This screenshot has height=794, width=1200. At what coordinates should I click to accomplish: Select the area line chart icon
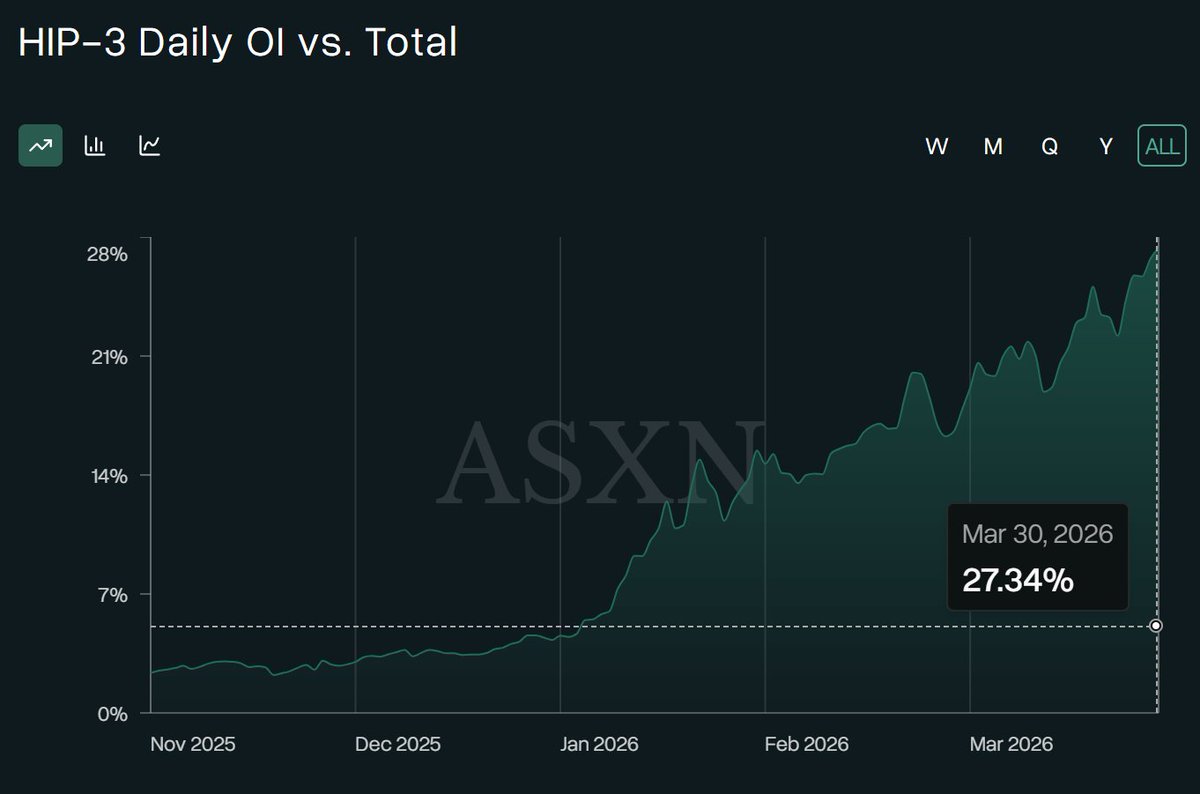41,146
